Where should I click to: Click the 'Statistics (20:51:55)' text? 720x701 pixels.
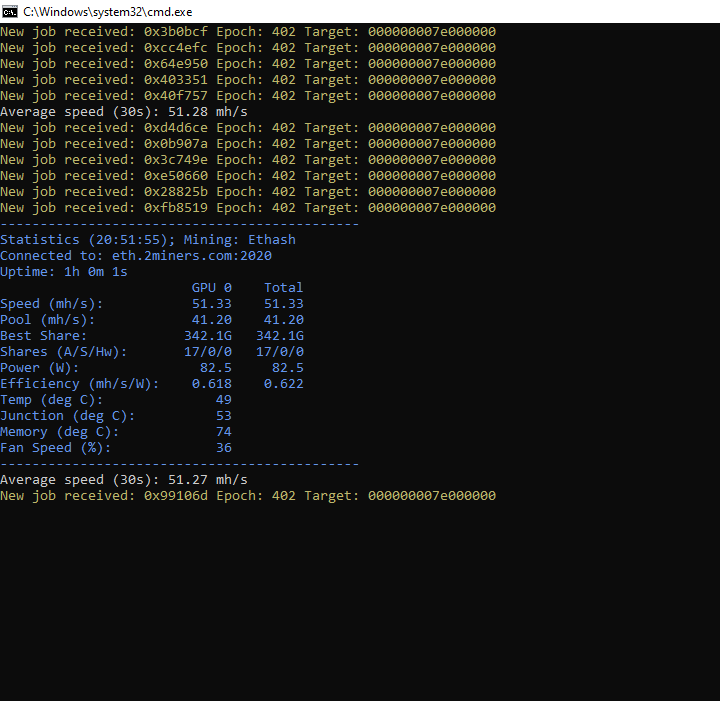(x=86, y=240)
